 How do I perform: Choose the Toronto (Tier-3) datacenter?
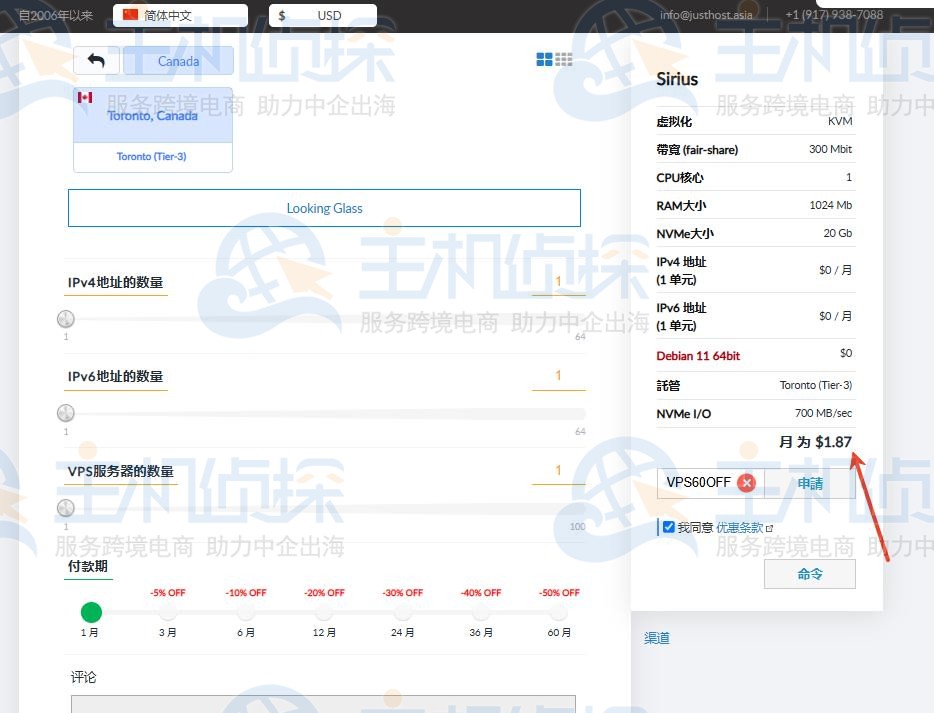tap(152, 157)
